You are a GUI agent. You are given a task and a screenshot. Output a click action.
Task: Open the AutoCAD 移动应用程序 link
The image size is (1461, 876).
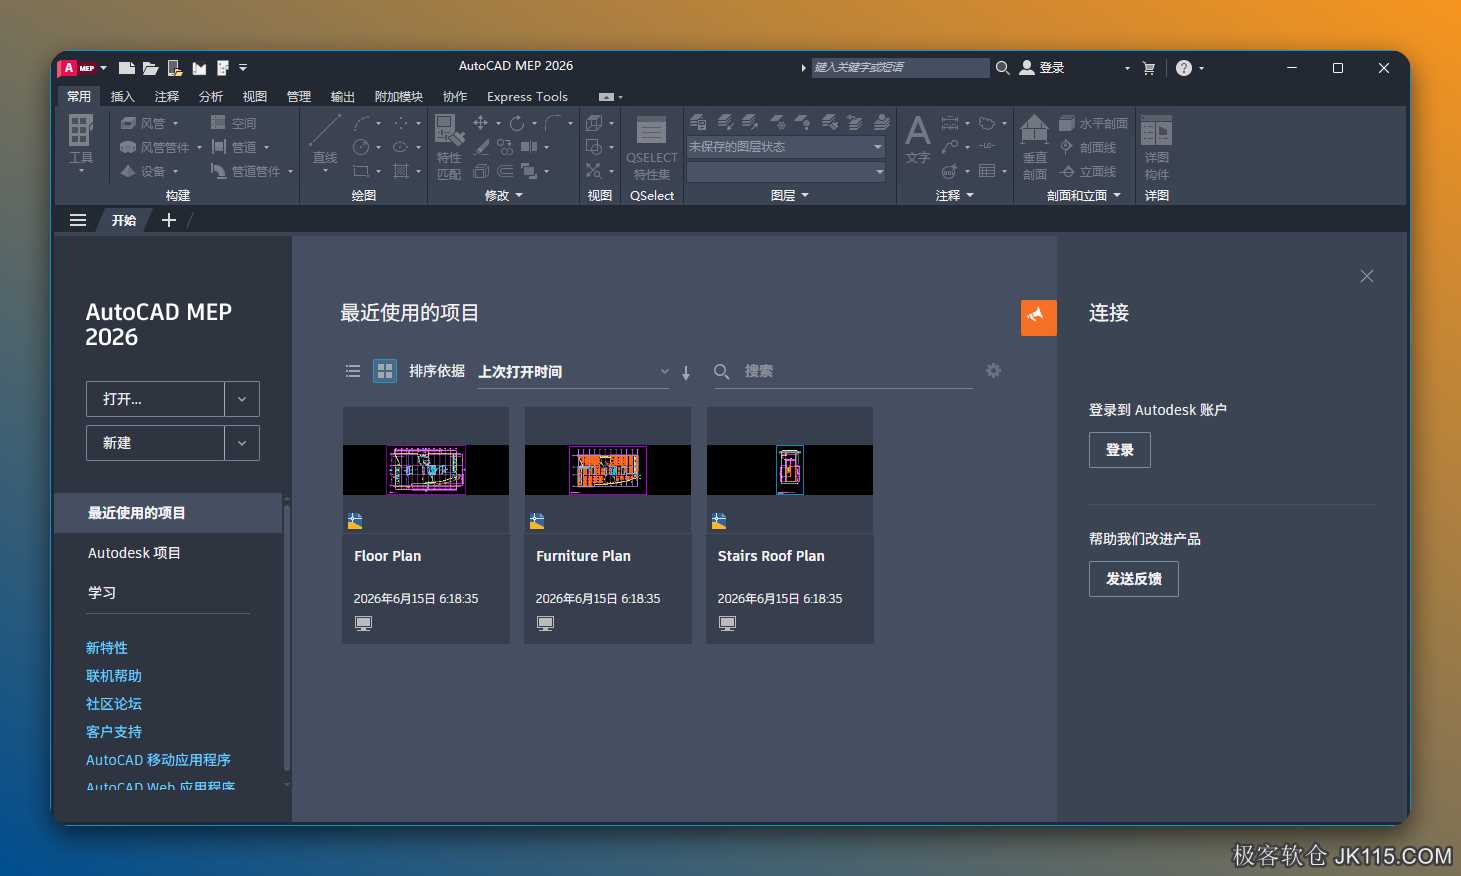click(158, 760)
